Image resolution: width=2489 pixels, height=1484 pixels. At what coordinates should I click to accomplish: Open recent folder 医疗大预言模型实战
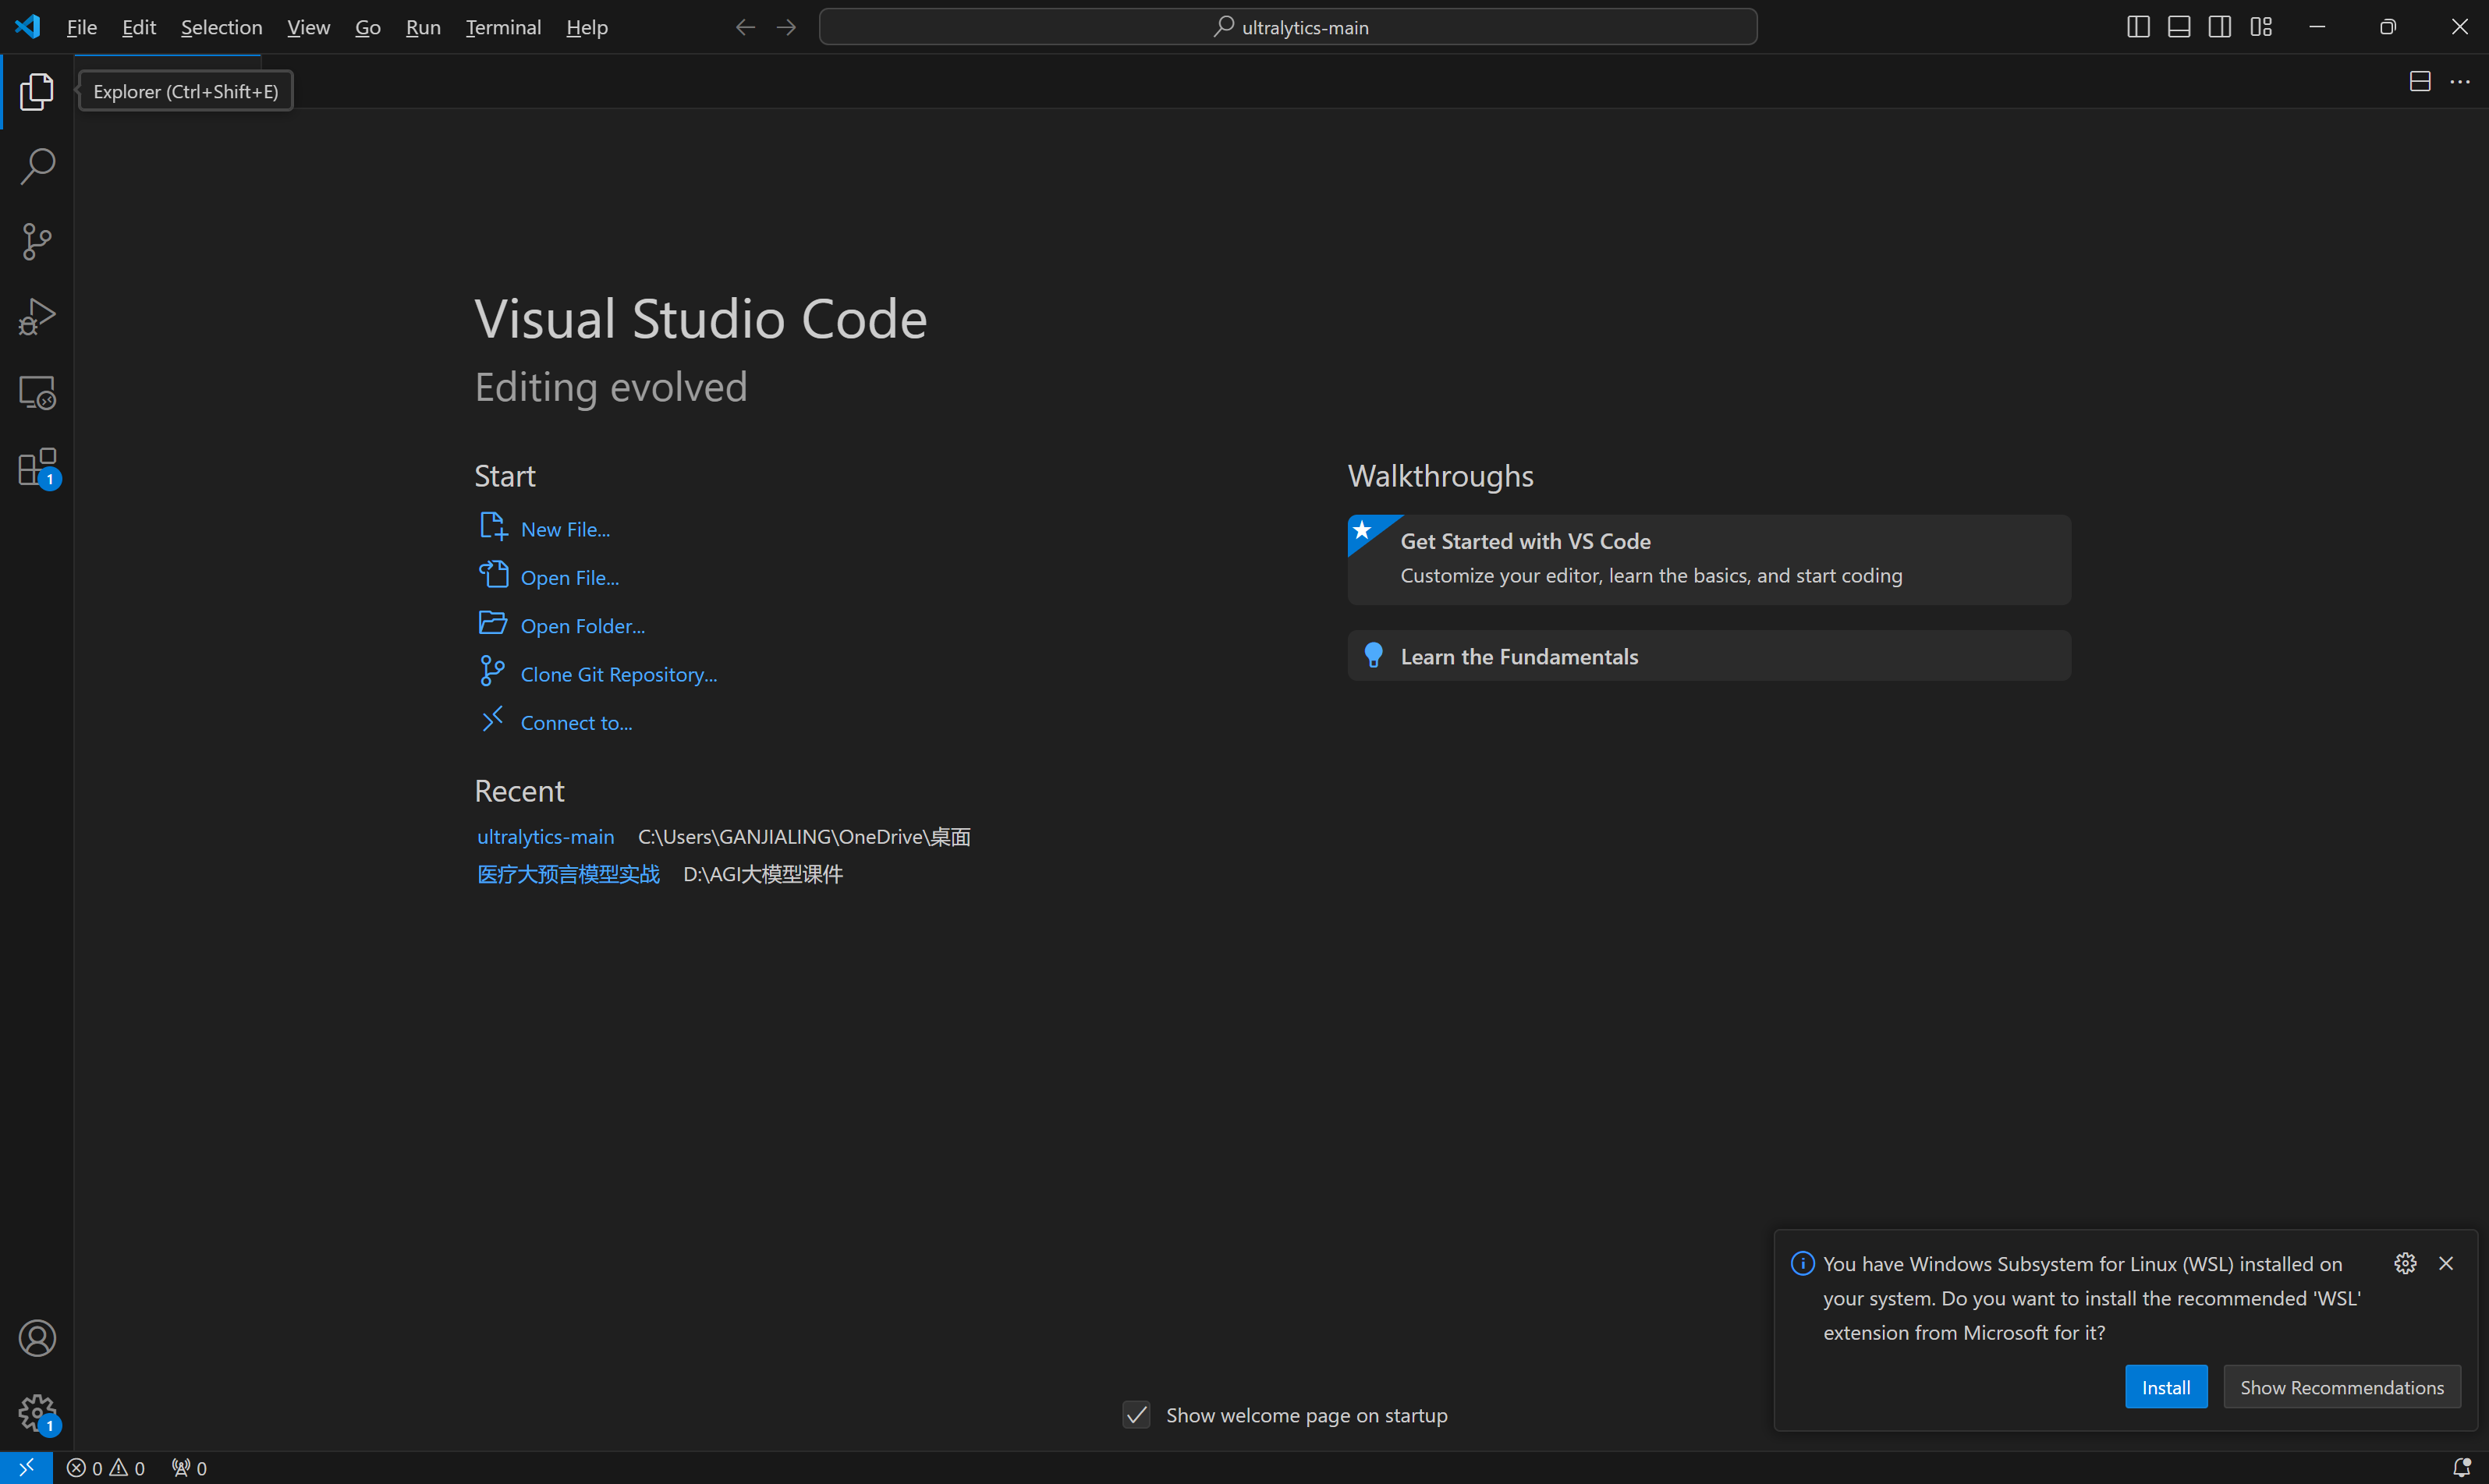pos(568,874)
